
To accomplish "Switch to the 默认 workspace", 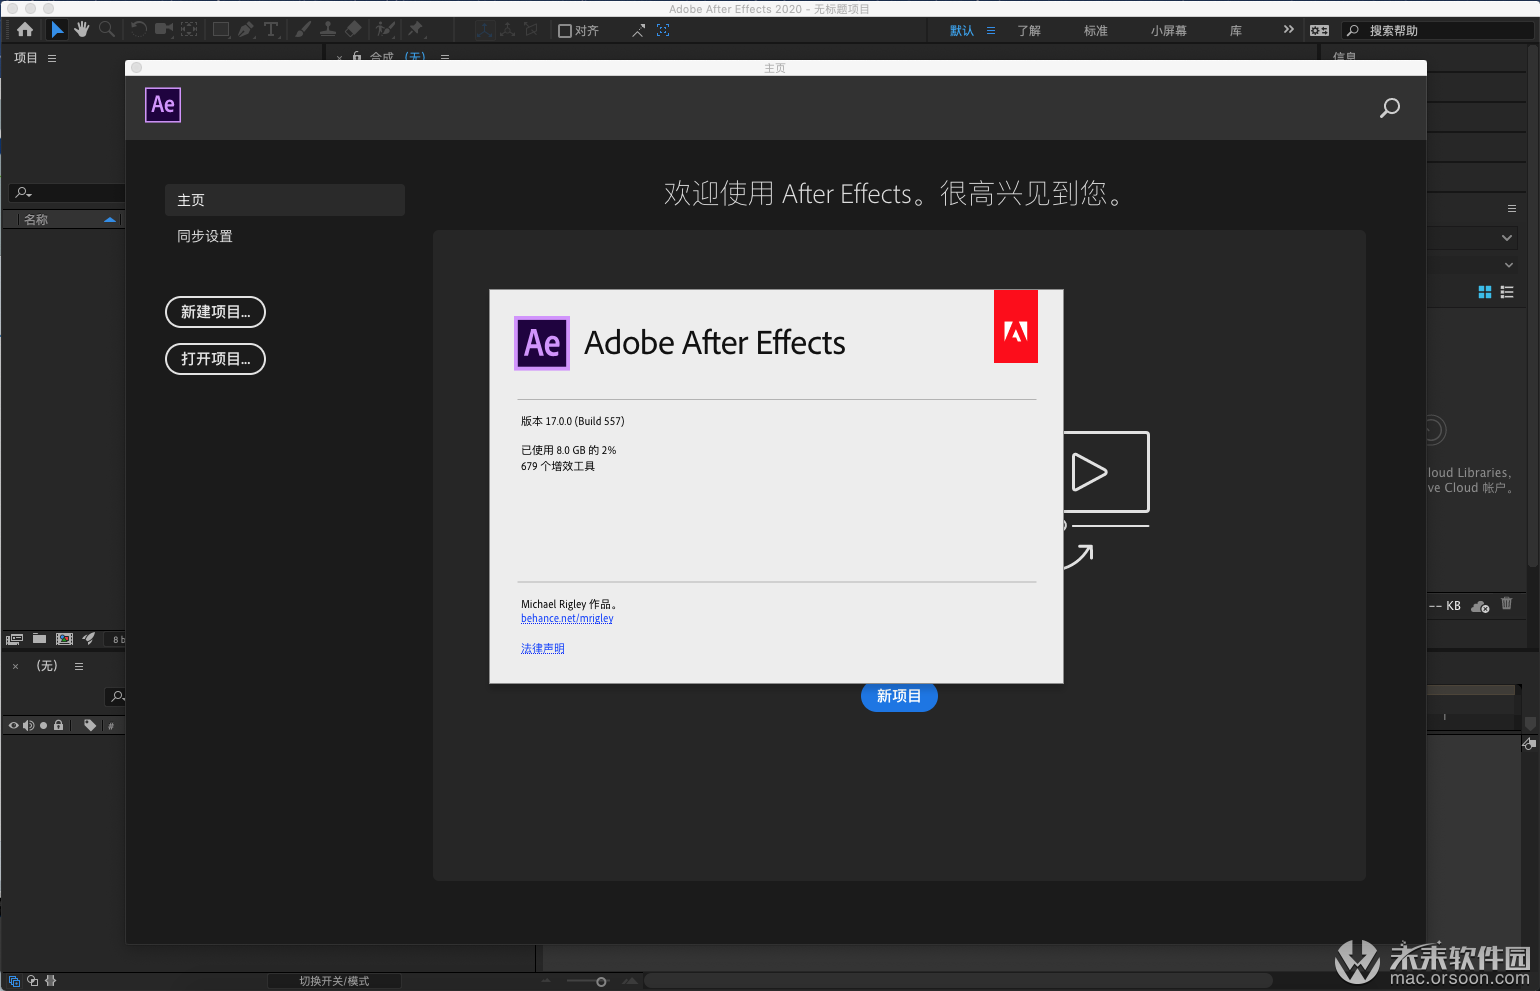I will [962, 31].
